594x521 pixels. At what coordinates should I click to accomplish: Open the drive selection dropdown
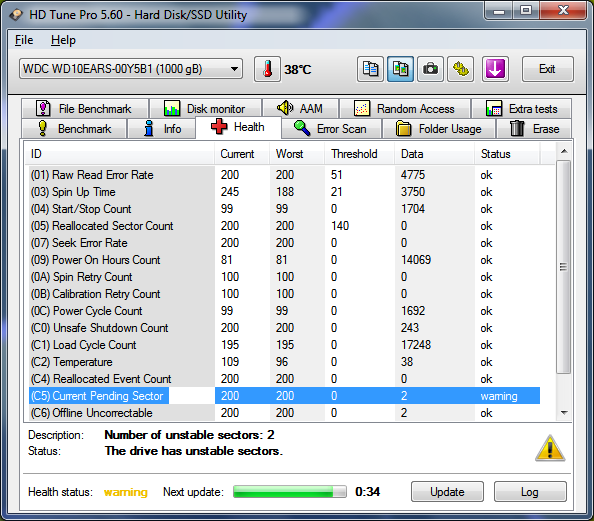click(x=131, y=69)
